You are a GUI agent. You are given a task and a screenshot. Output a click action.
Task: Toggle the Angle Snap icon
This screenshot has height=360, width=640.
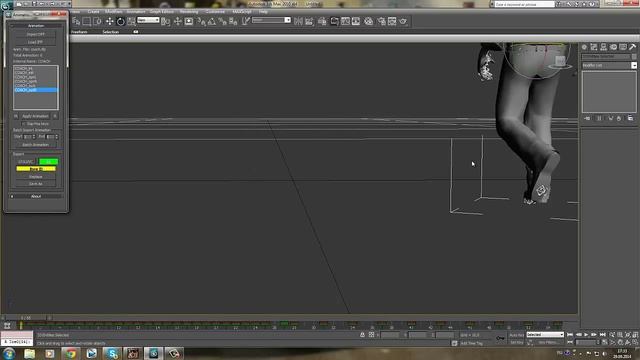pyautogui.click(x=212, y=21)
